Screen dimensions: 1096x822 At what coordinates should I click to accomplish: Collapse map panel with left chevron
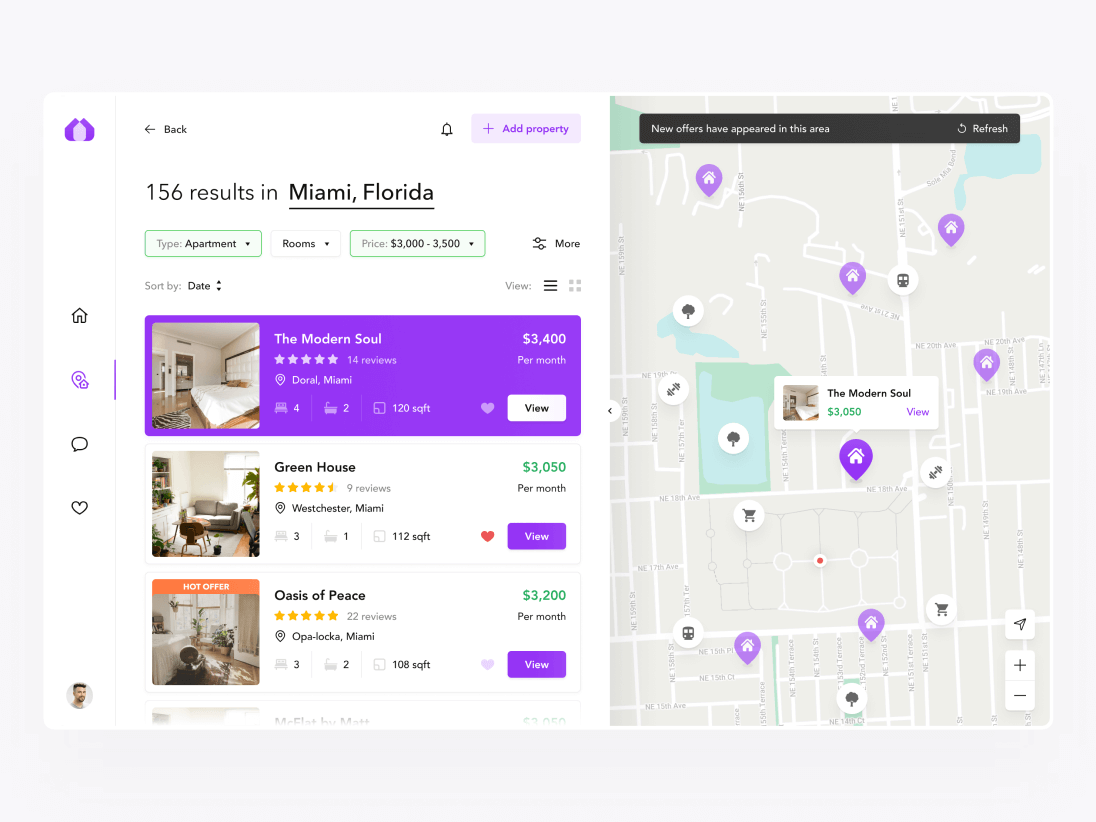point(610,411)
